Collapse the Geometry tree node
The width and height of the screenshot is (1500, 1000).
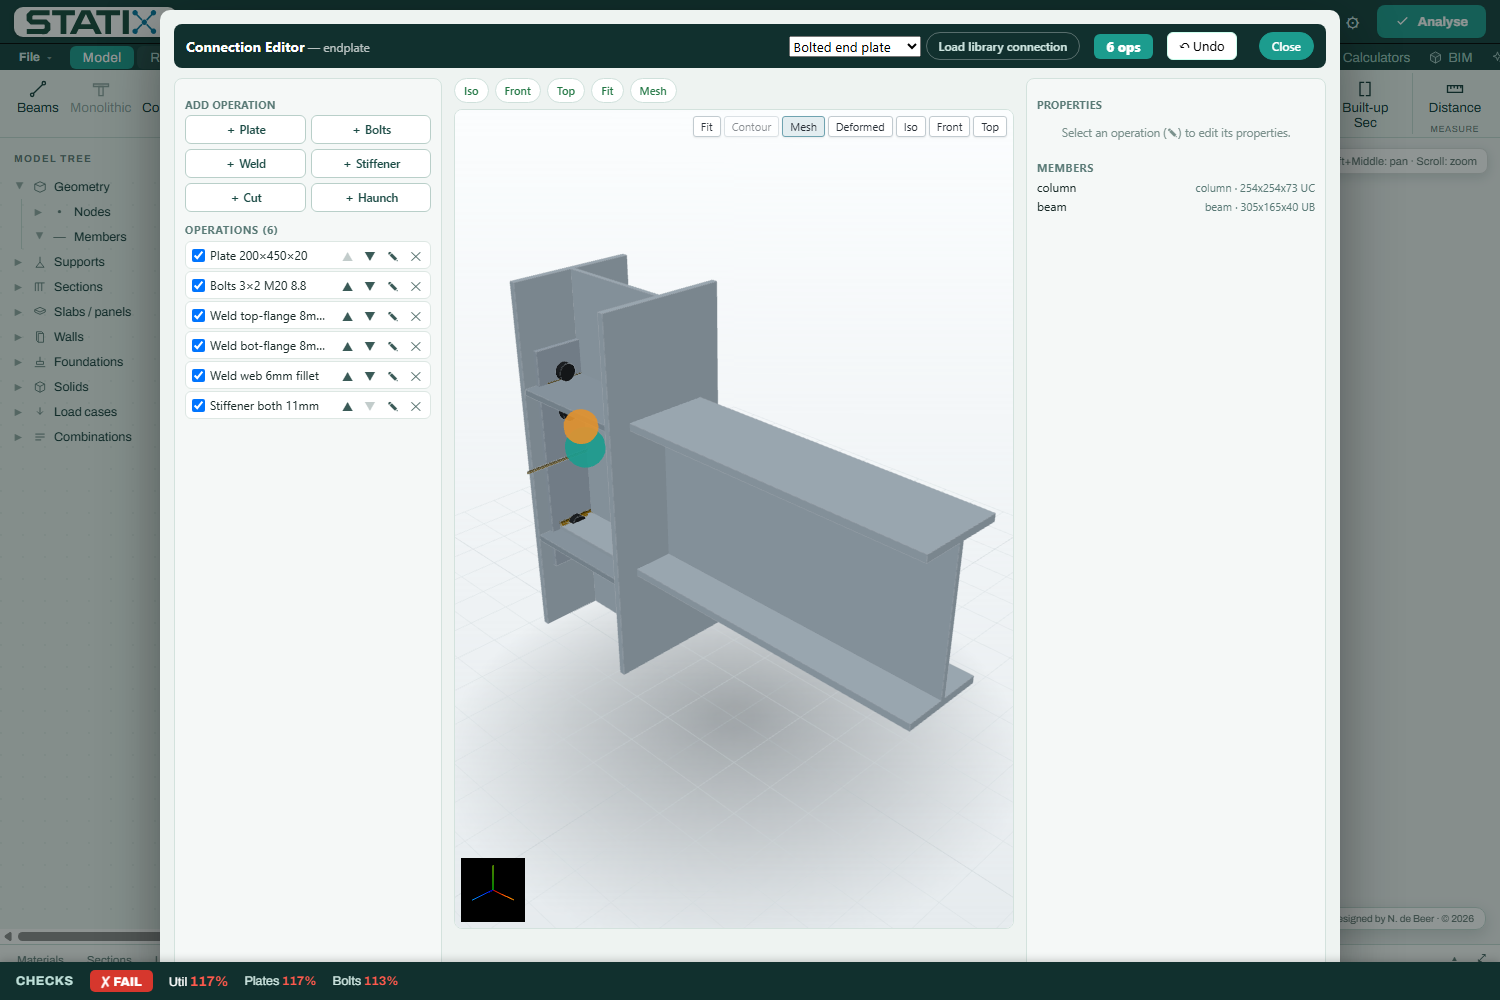point(19,186)
